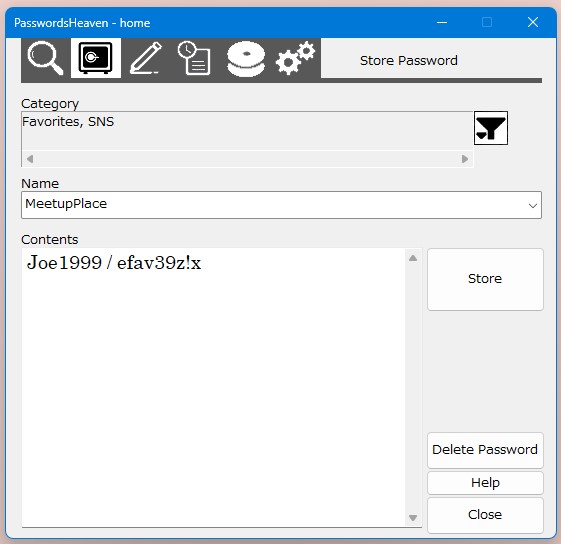Click the funnel category filter button
Screen dimensions: 561x544
point(491,128)
